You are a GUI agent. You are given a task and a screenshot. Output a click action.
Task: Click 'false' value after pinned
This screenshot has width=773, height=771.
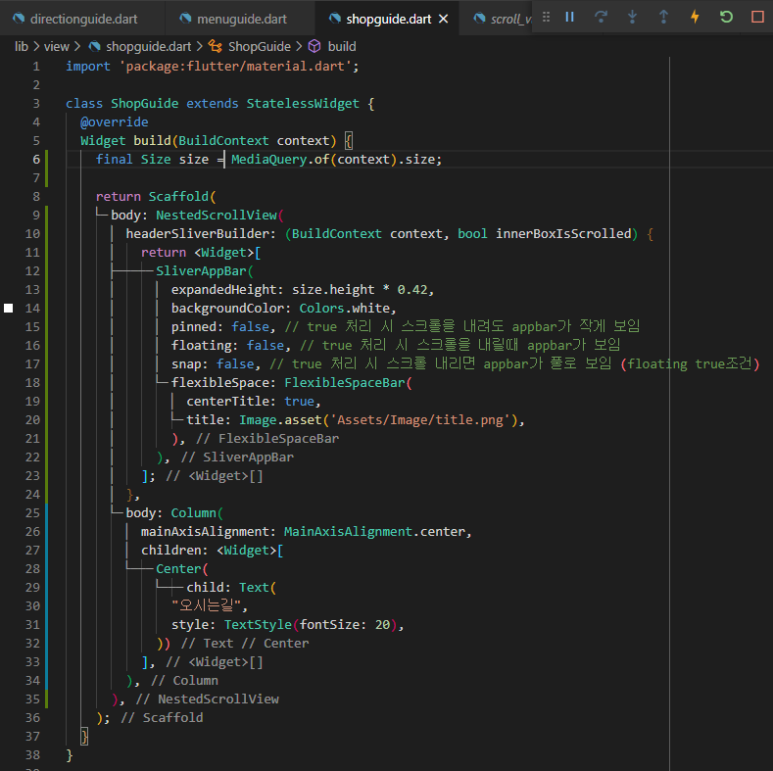250,327
